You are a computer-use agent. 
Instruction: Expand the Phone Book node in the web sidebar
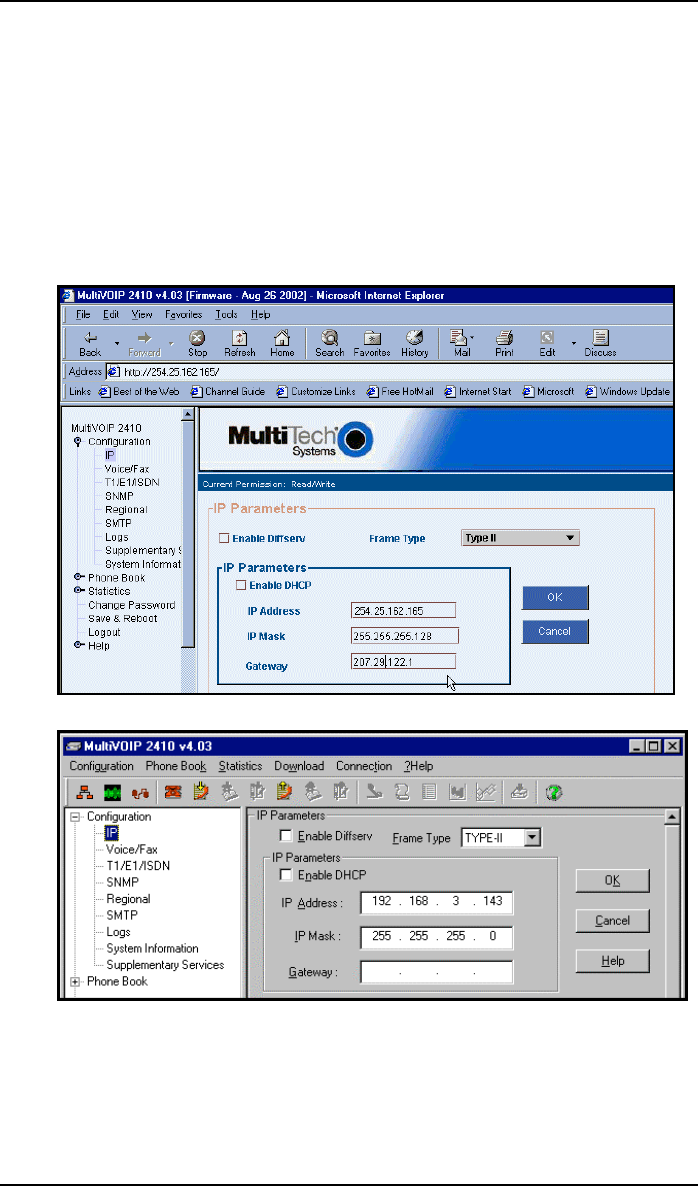point(77,578)
